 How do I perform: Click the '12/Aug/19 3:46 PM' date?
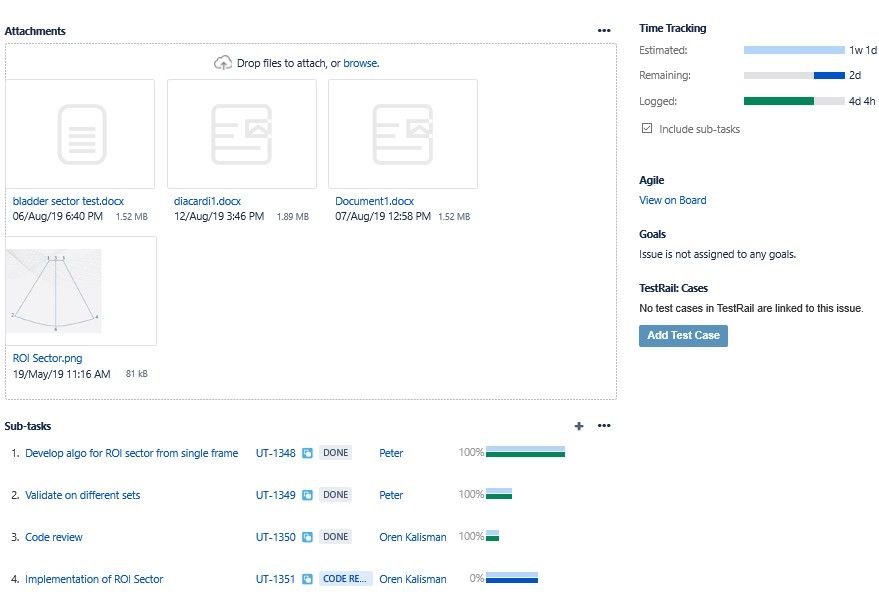pos(219,216)
